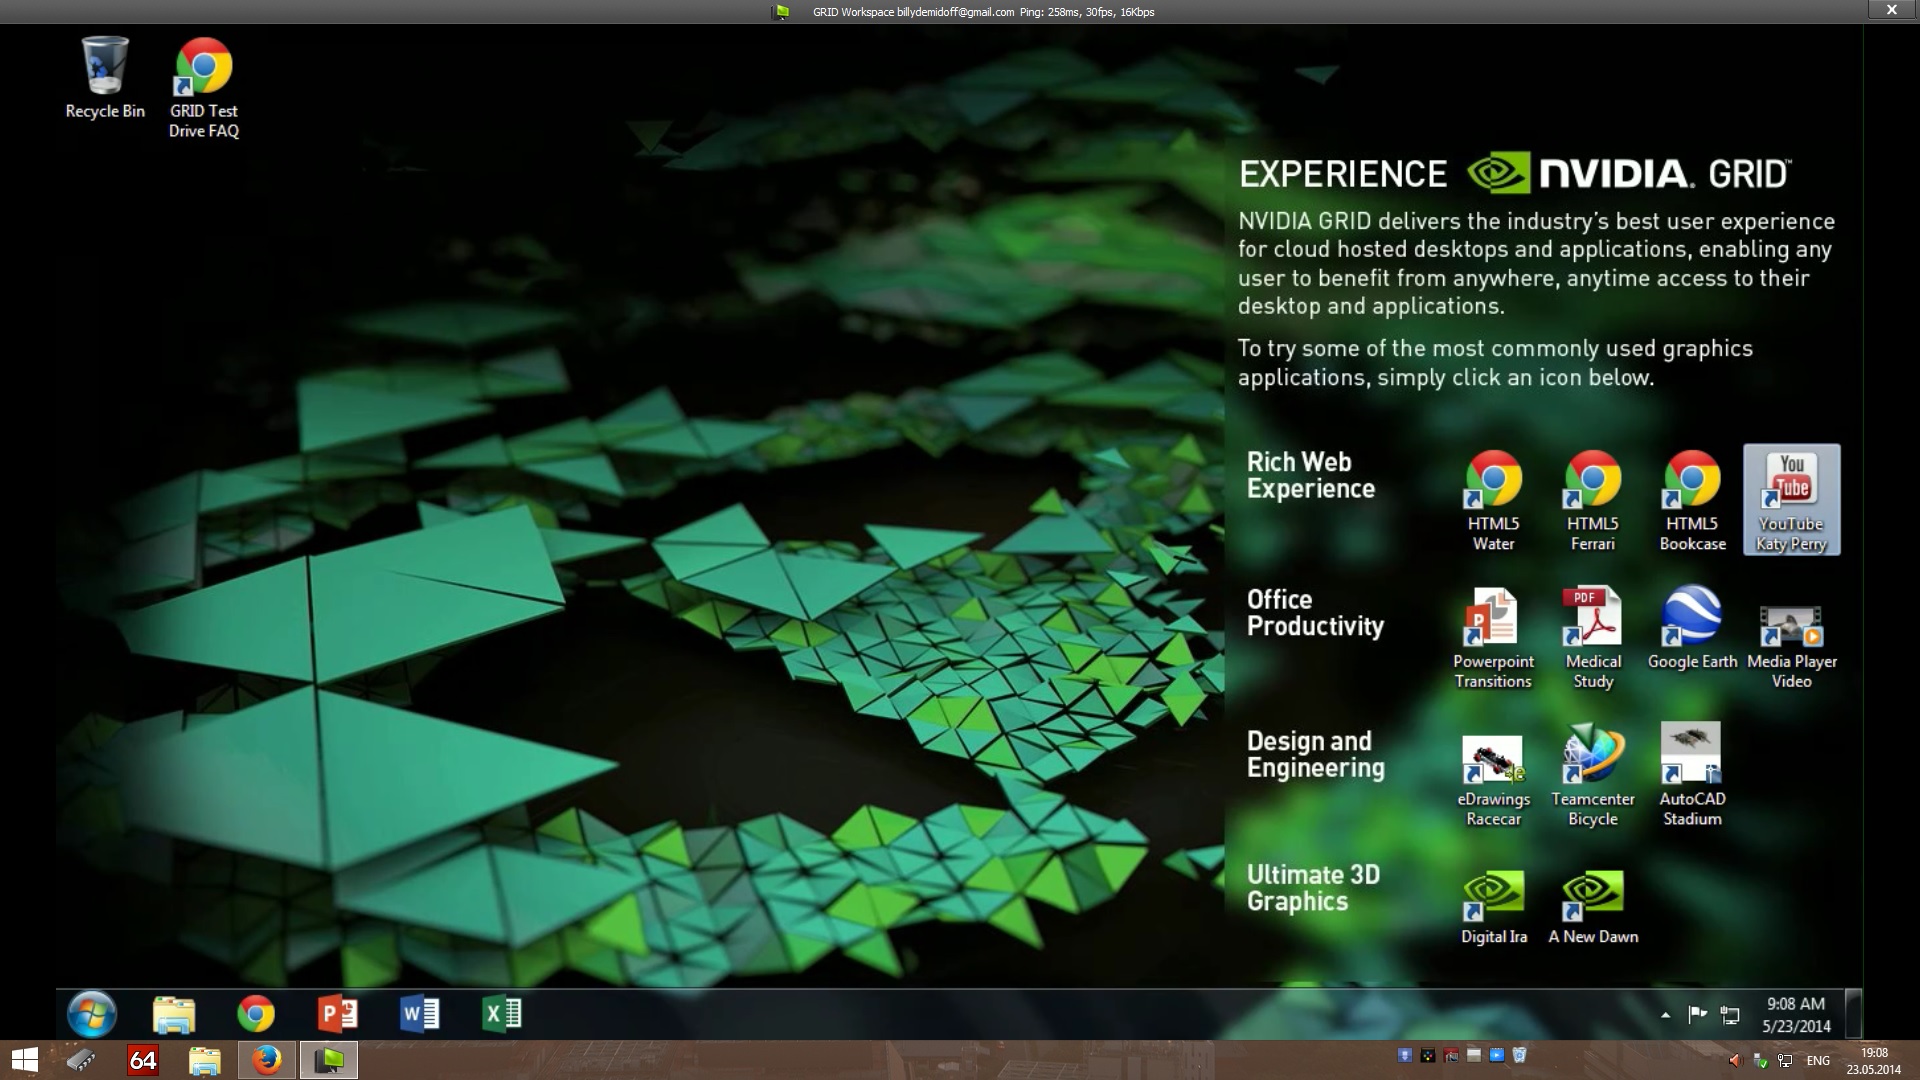
Task: Open the ENG language selector
Action: [x=1818, y=1060]
